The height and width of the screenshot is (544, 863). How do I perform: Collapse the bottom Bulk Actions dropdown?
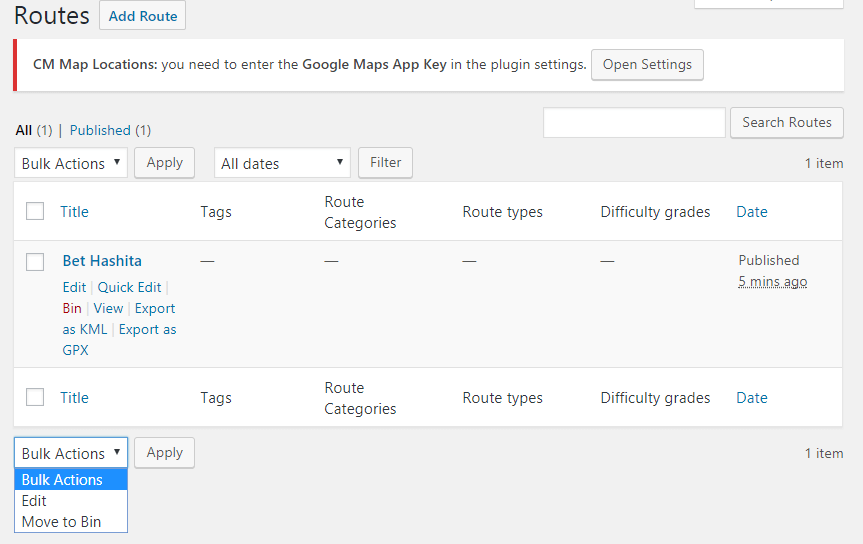tap(71, 453)
